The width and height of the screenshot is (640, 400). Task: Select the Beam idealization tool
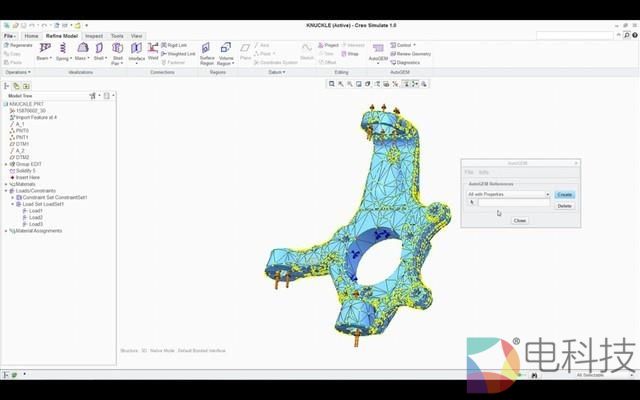click(44, 48)
